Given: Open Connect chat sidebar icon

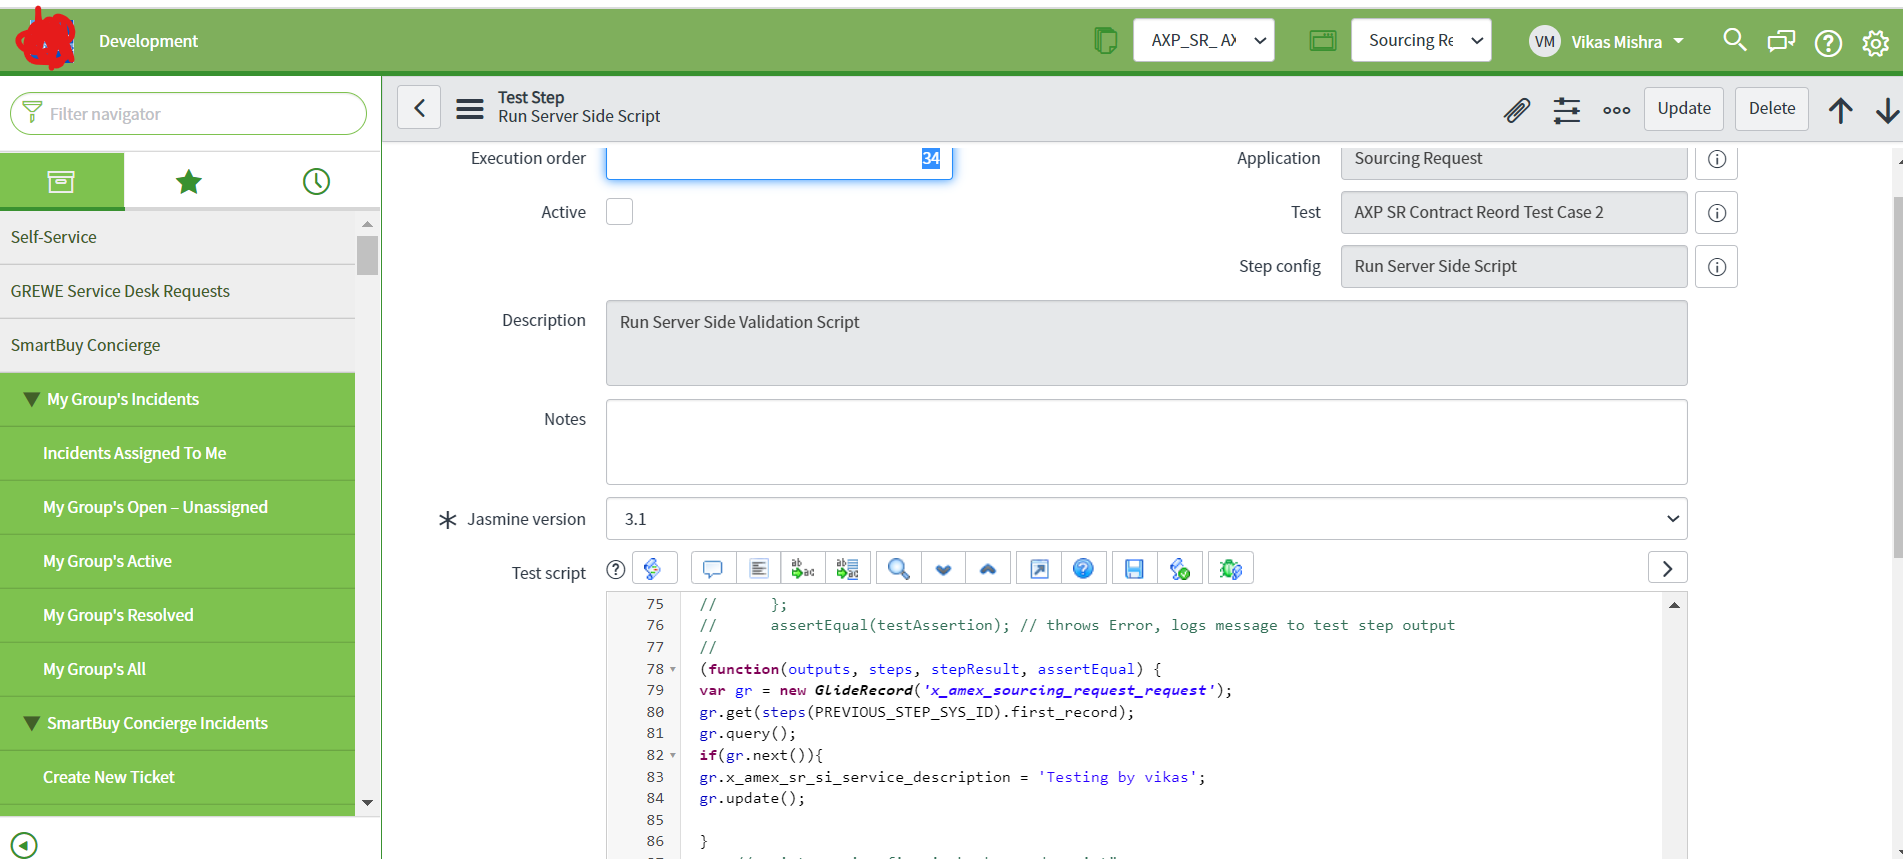Looking at the screenshot, I should coord(1781,41).
